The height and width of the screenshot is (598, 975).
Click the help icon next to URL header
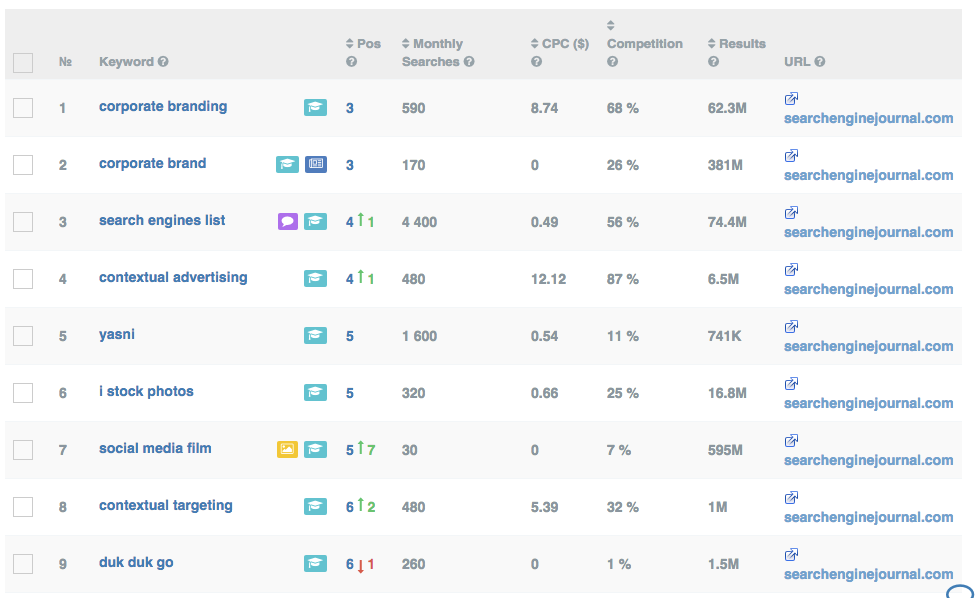tap(820, 62)
